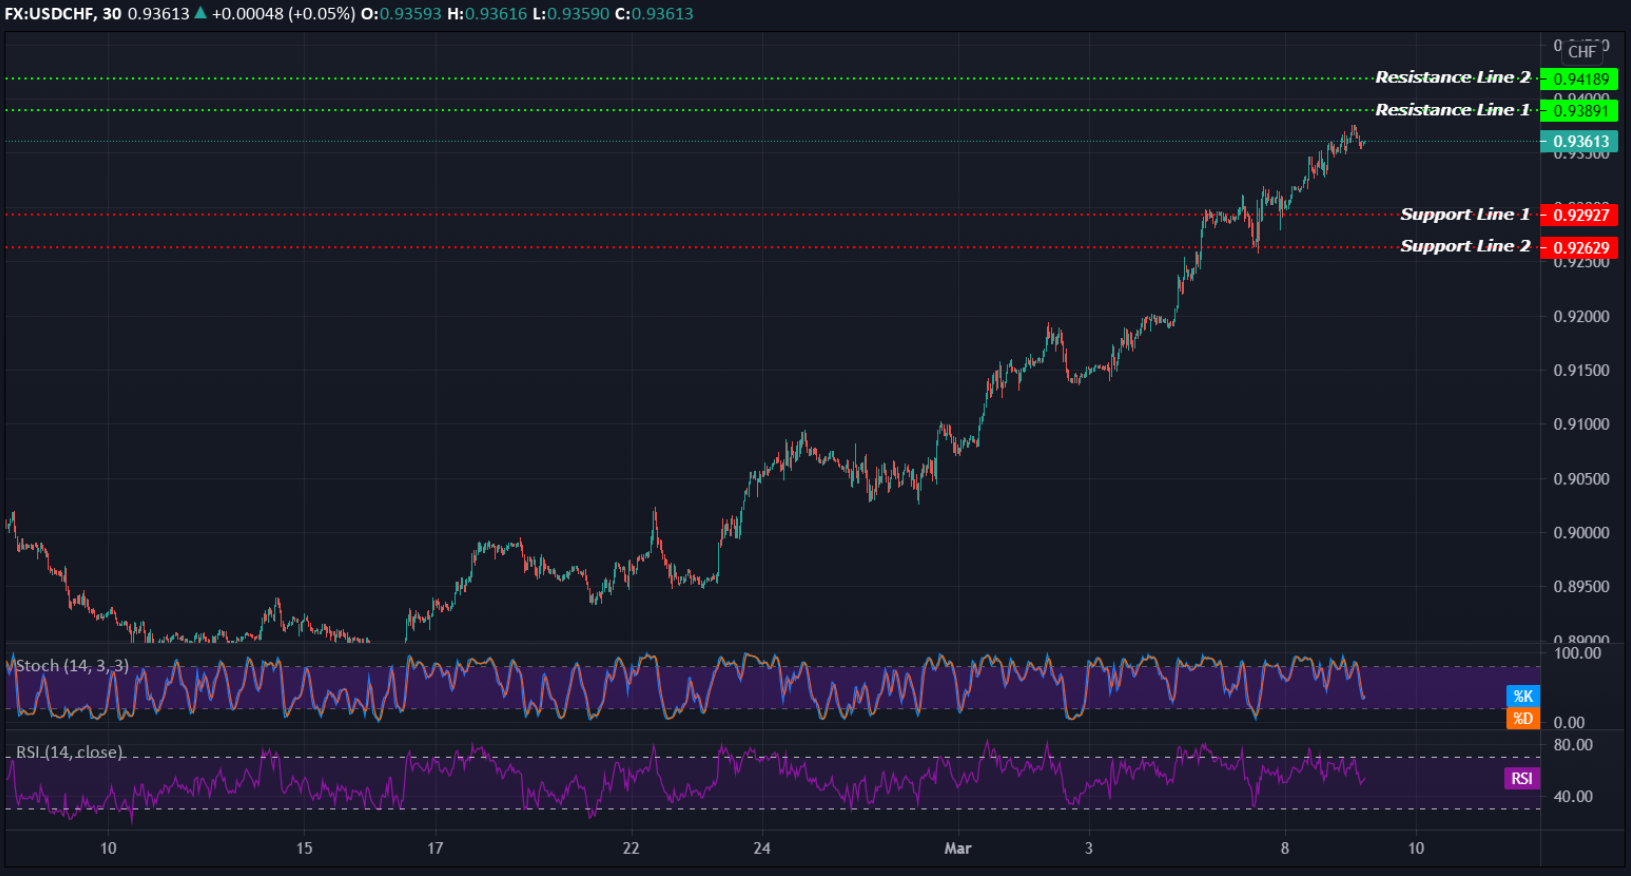Click the 15 date on time axis
The image size is (1631, 876).
(304, 848)
